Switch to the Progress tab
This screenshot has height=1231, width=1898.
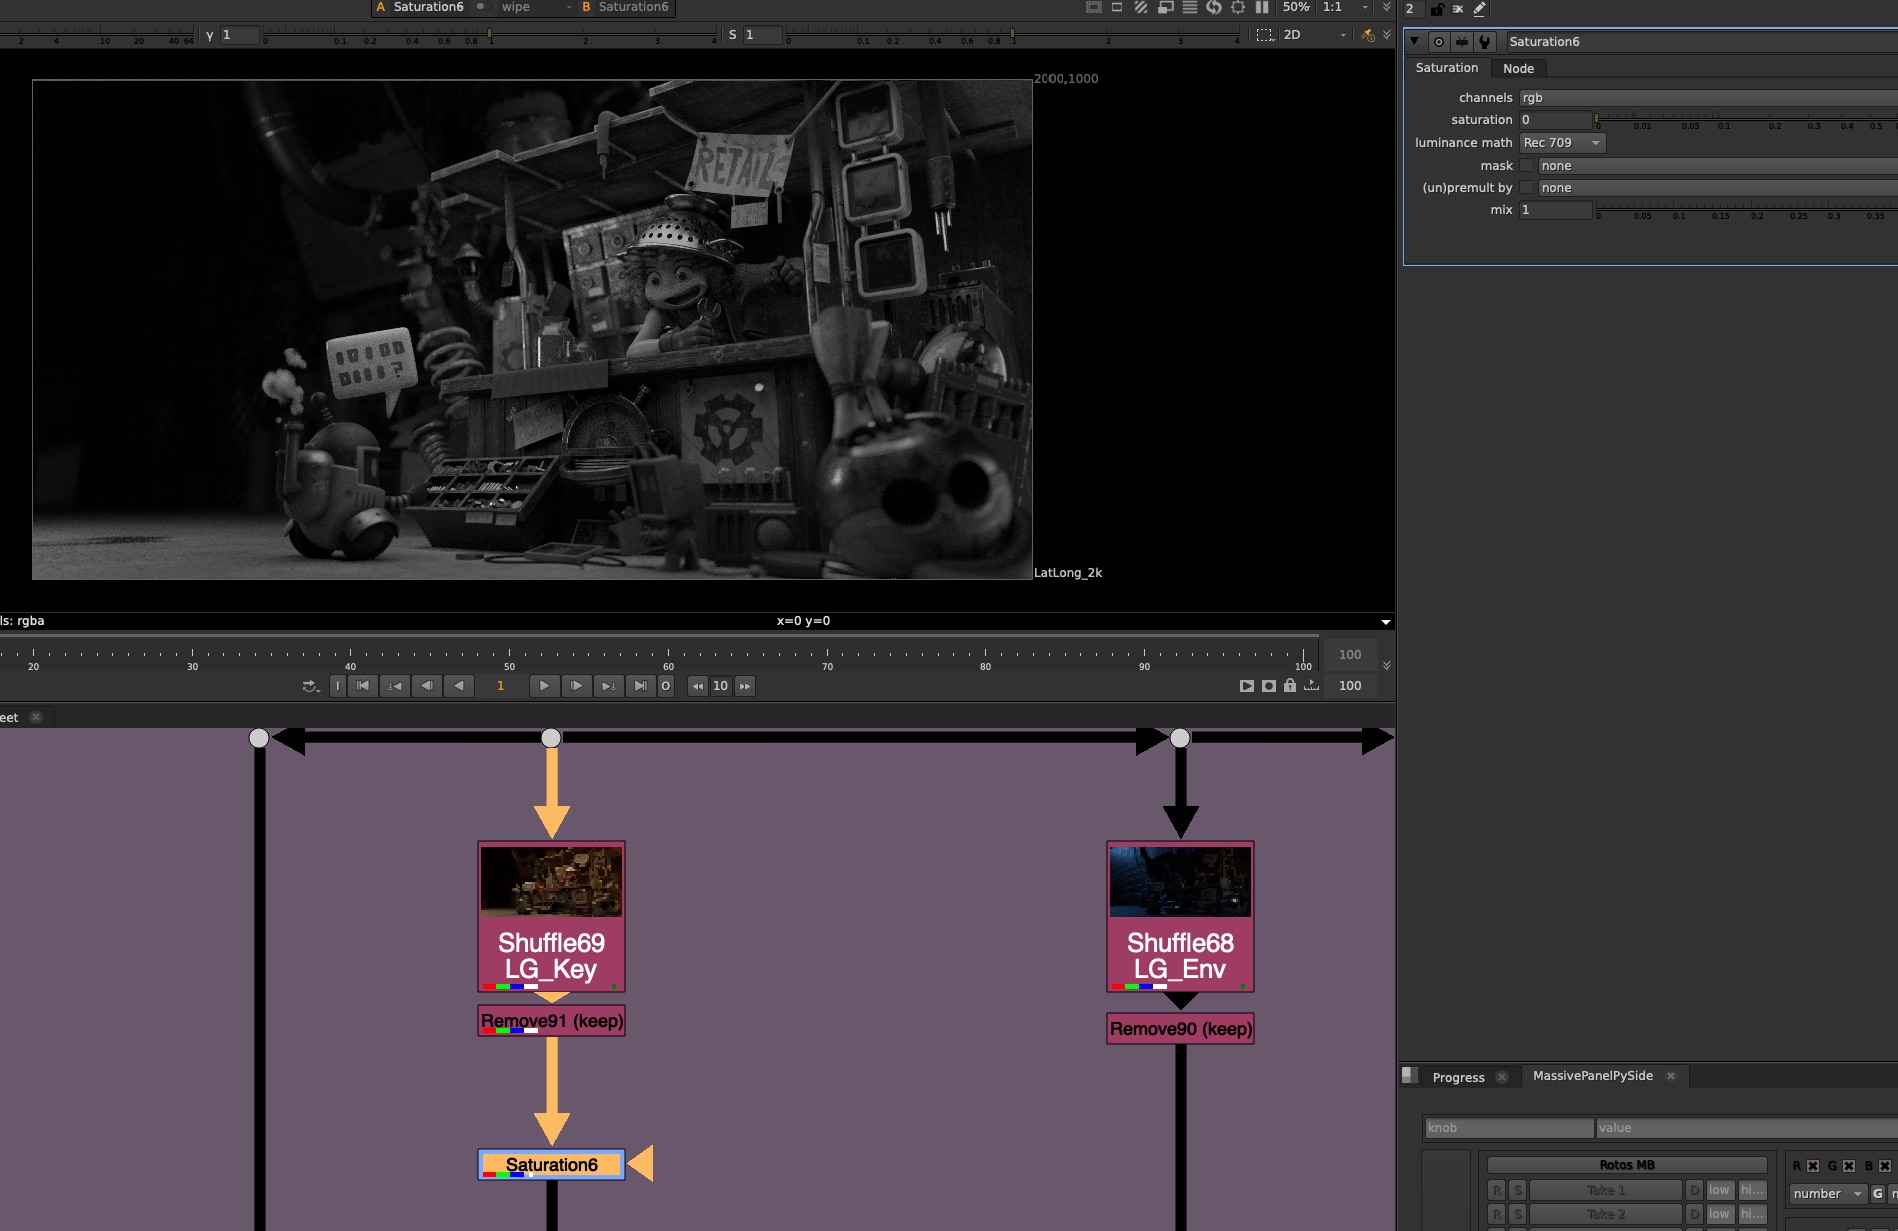(1458, 1077)
